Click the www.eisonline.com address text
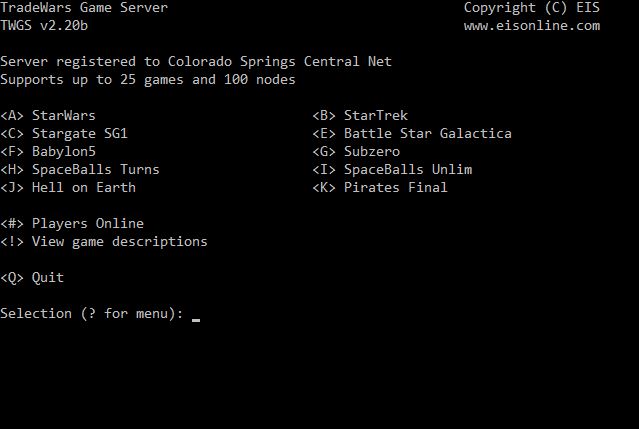The height and width of the screenshot is (429, 639). click(x=532, y=26)
